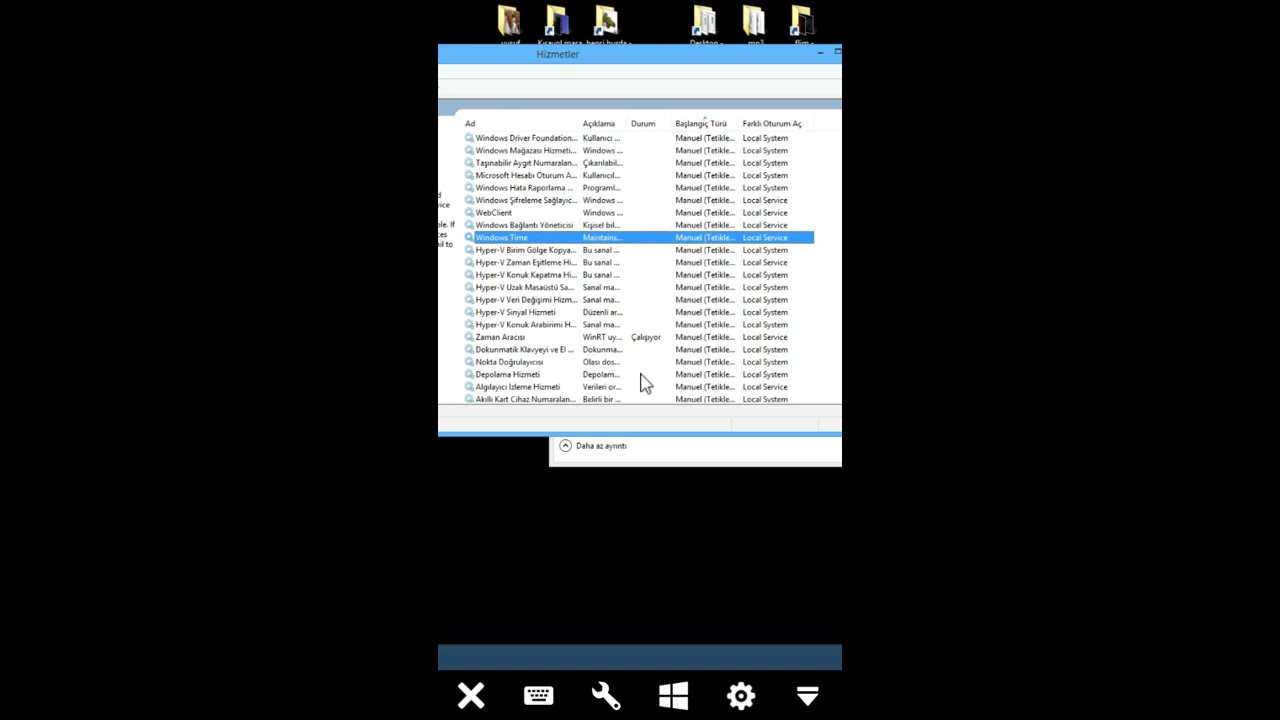Screen dimensions: 1280x720
Task: Click 'Programl...' description cell
Action: (x=601, y=187)
